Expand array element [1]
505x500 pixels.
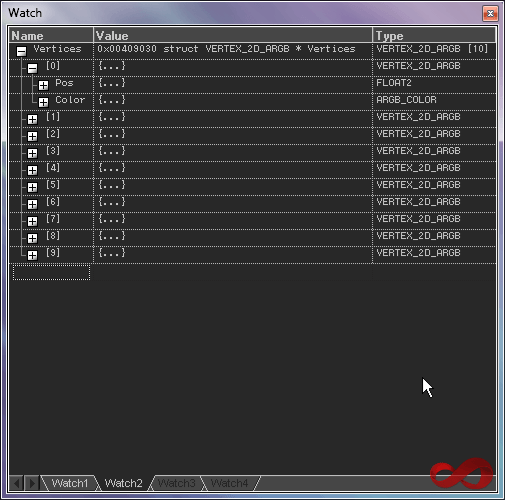(32, 119)
